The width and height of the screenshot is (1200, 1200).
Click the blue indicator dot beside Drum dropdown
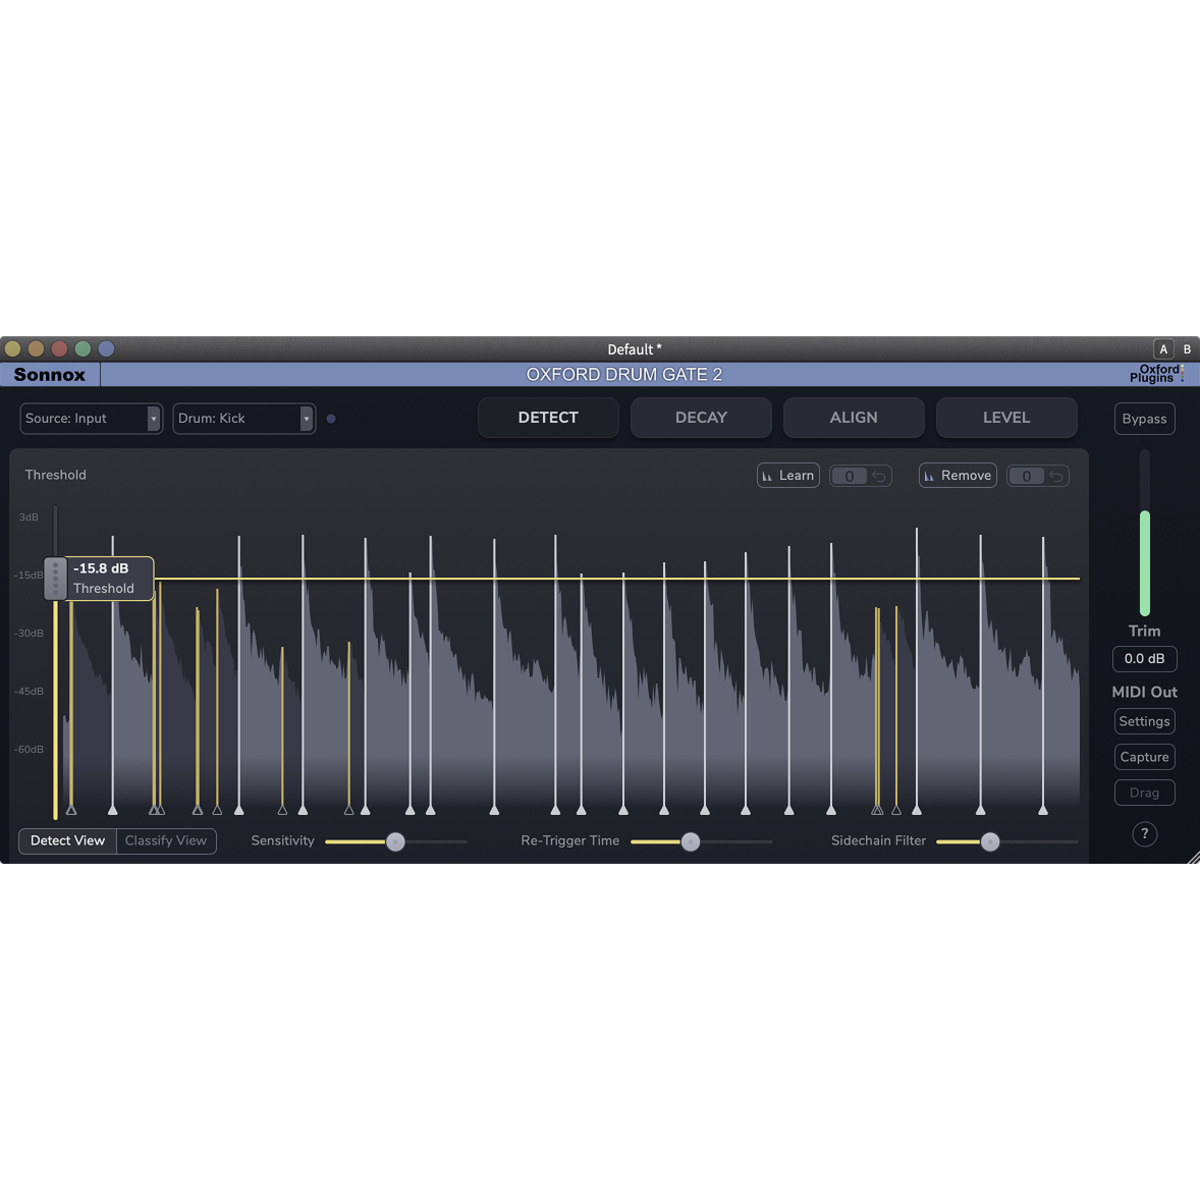(x=331, y=419)
